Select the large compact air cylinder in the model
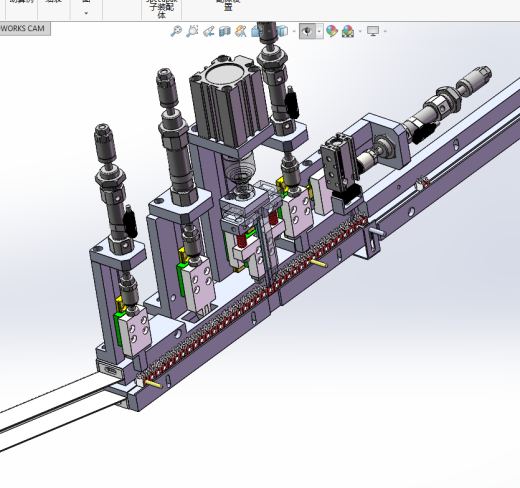520x488 pixels. click(x=229, y=103)
